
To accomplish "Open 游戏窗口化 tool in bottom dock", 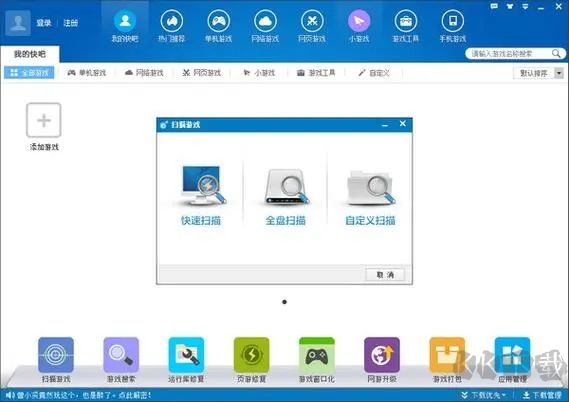I will pos(317,360).
